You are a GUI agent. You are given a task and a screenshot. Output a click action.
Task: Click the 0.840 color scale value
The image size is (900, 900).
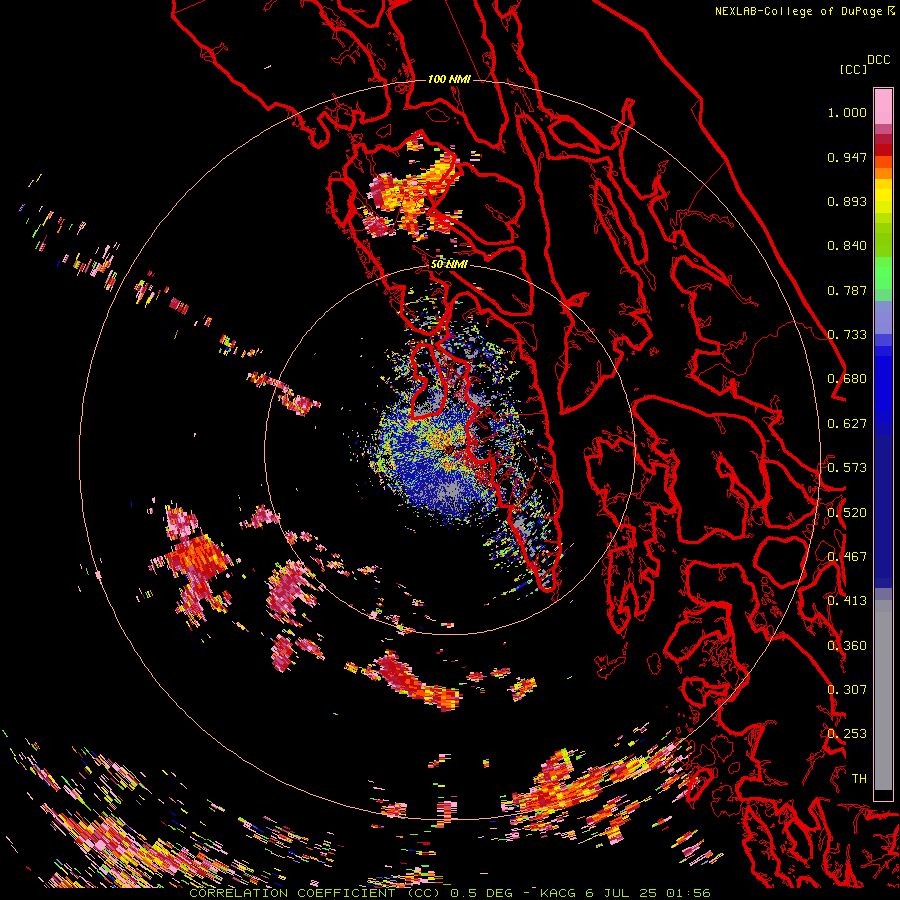847,246
